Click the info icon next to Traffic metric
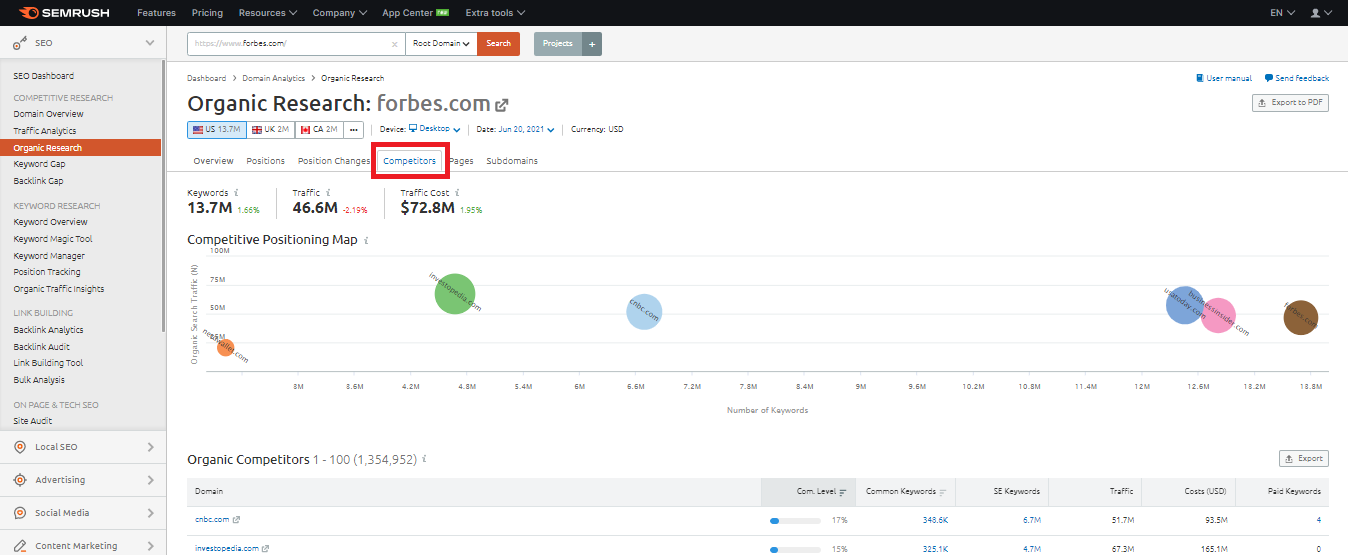Screen dimensions: 1348x555 328,192
